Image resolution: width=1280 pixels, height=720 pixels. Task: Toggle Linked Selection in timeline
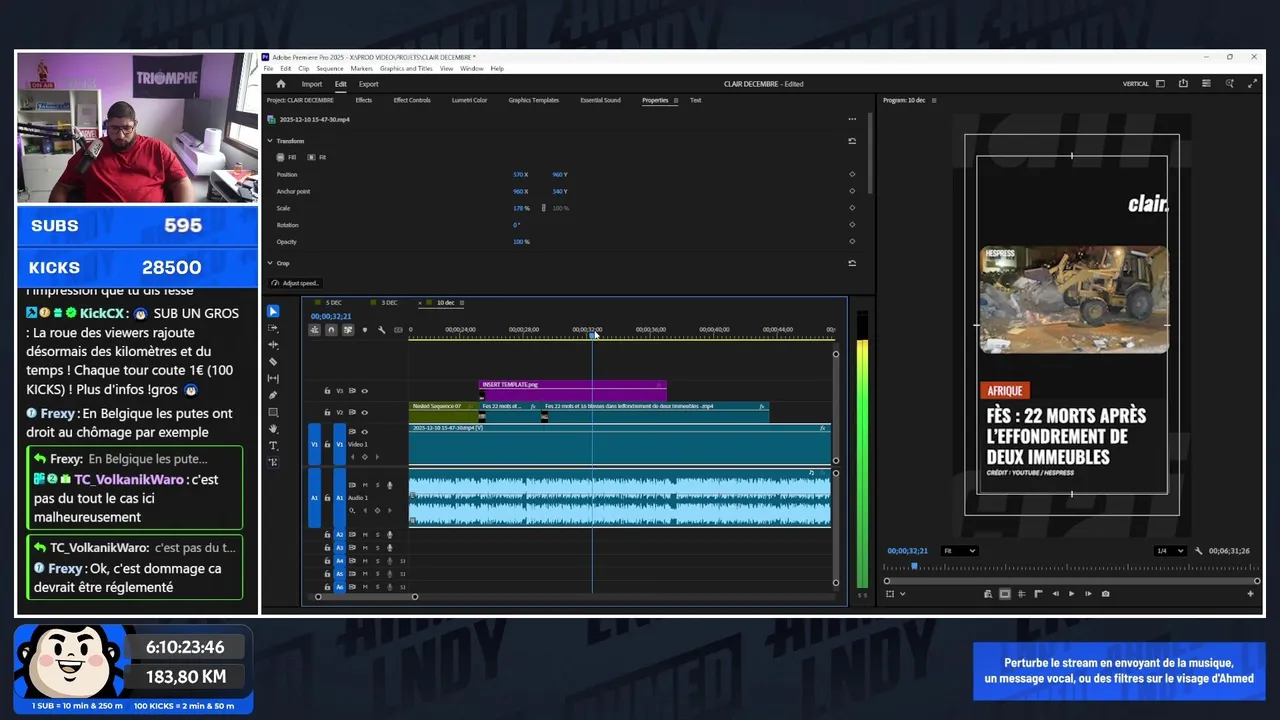347,330
